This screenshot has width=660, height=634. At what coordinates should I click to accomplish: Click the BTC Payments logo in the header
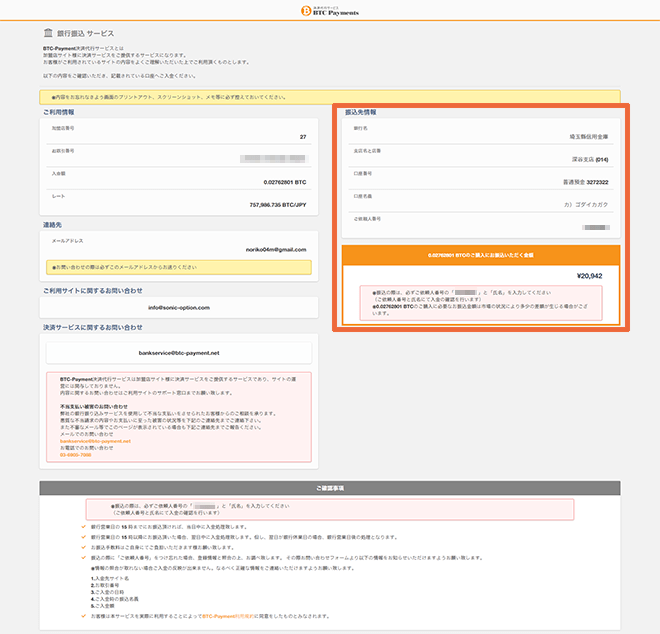pos(330,11)
